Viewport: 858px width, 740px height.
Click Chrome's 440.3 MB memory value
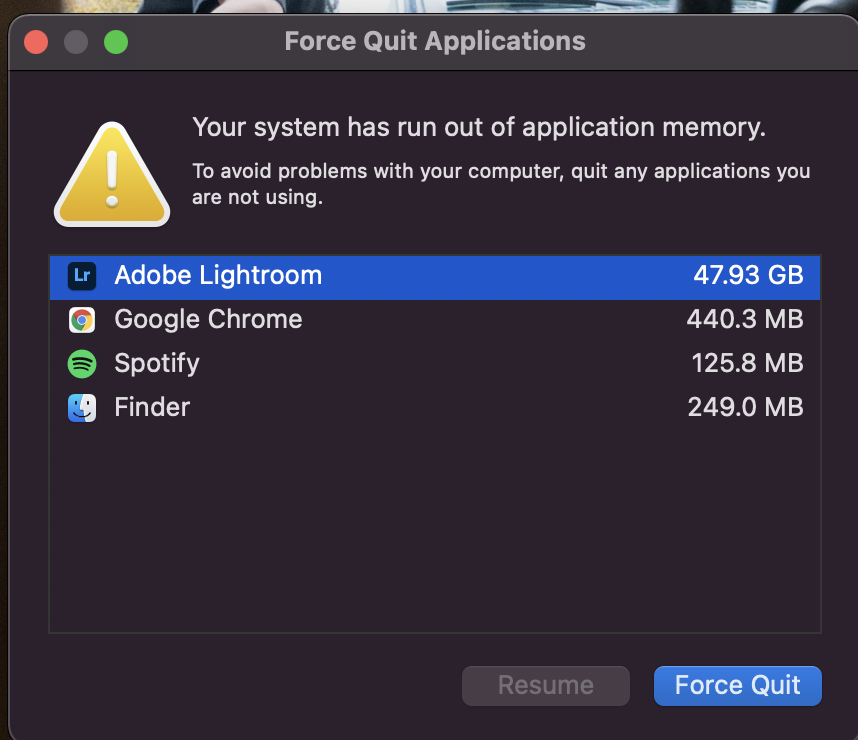coord(745,320)
